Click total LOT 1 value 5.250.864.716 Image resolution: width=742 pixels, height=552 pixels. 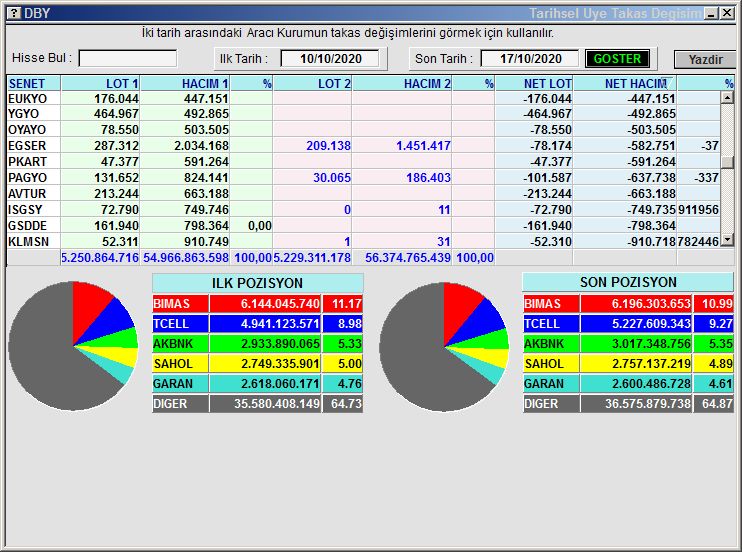coord(100,258)
